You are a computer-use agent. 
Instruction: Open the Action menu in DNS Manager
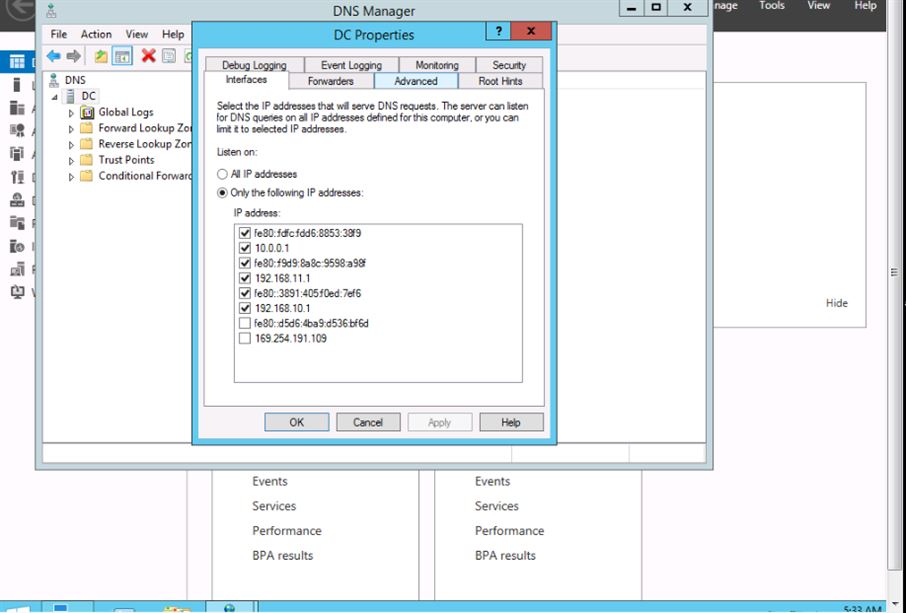coord(96,34)
